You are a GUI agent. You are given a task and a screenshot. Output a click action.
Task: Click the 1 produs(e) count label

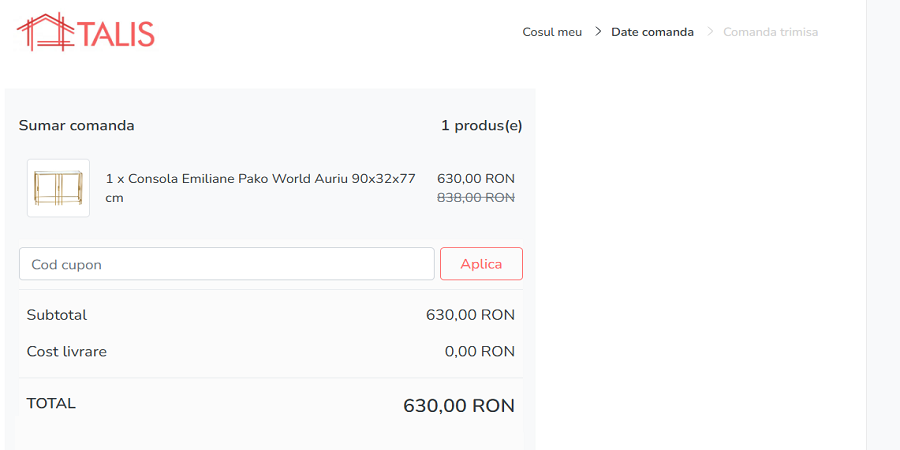pyautogui.click(x=481, y=126)
